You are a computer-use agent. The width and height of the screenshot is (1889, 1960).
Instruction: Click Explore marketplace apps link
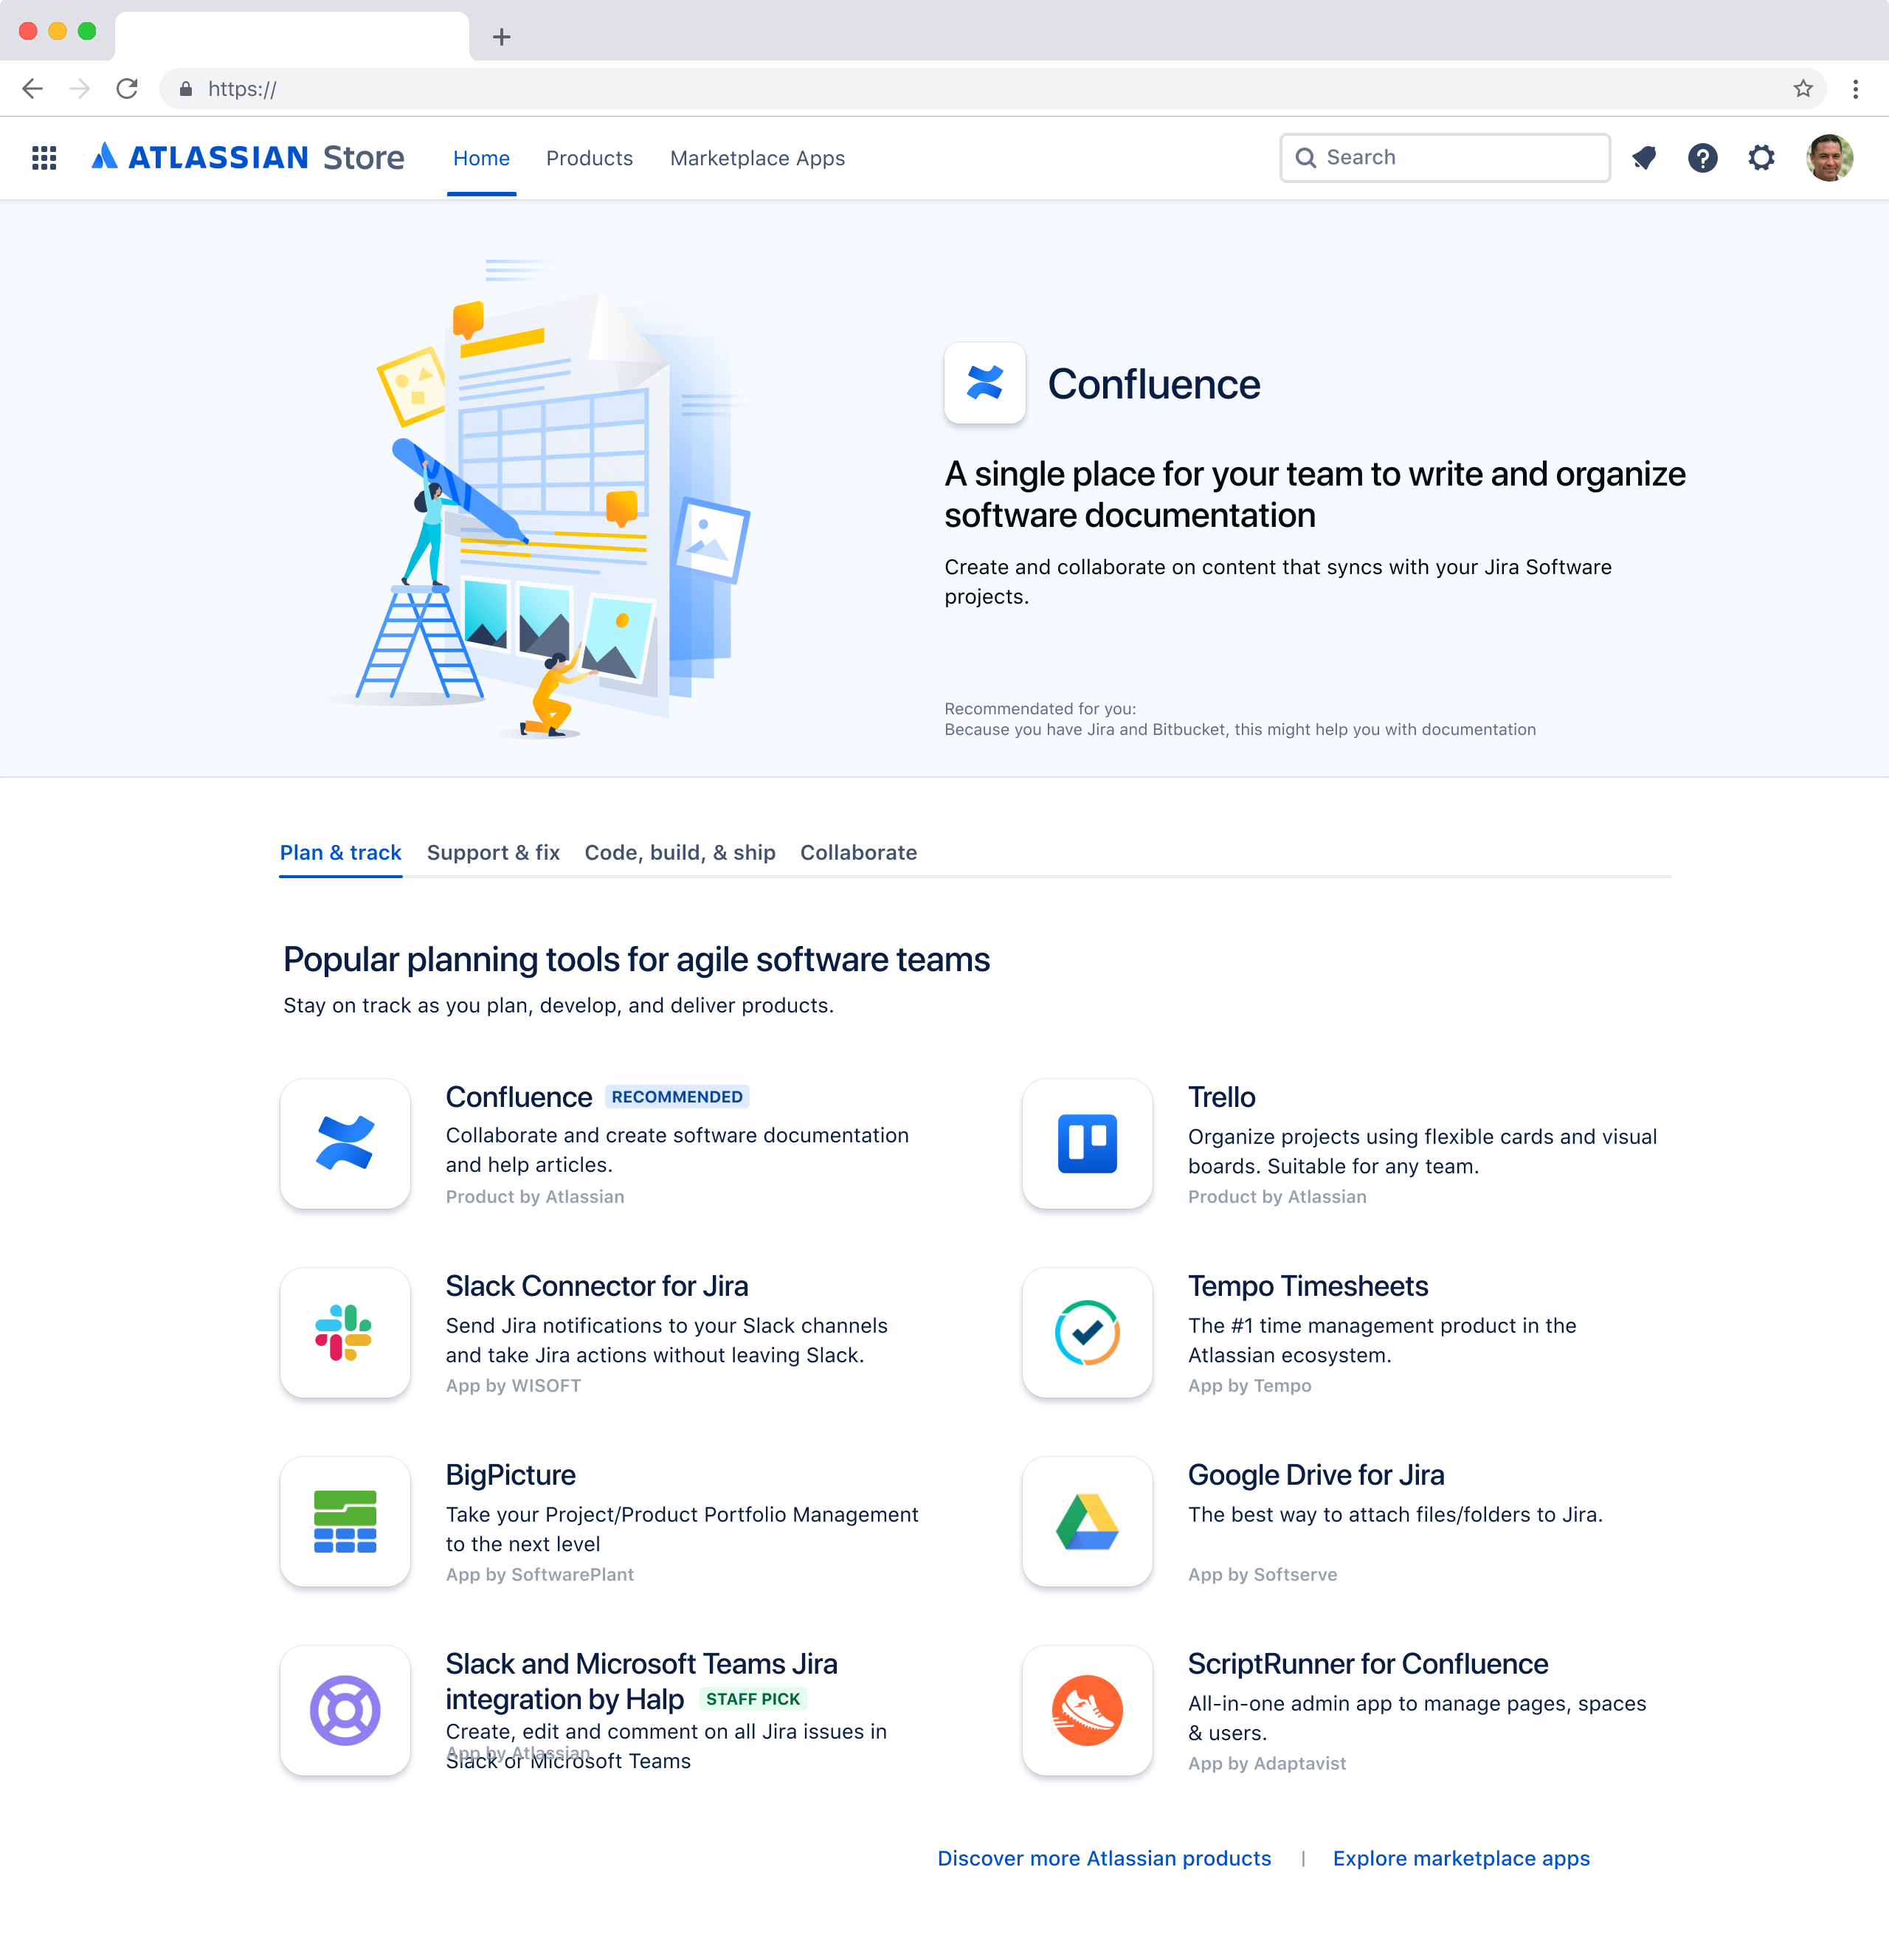pyautogui.click(x=1461, y=1858)
